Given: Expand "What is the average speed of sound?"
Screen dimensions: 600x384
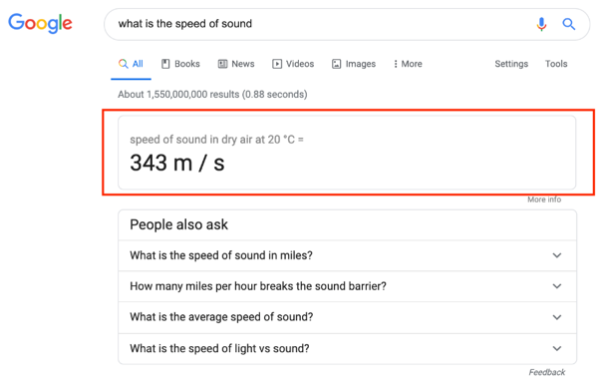Looking at the screenshot, I should pos(347,317).
